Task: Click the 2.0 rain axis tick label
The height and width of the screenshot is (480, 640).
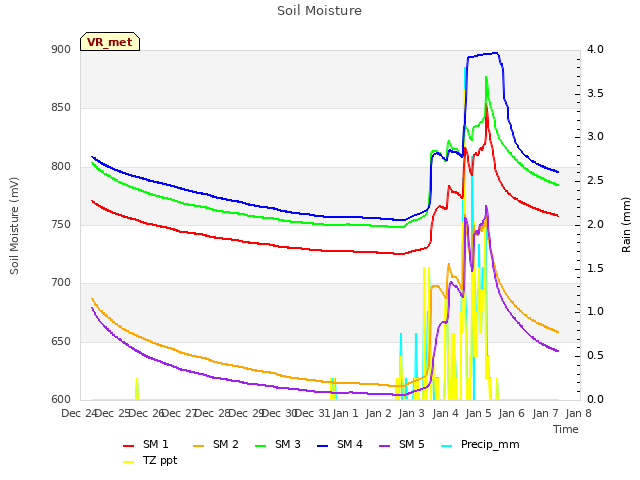Action: coord(595,224)
